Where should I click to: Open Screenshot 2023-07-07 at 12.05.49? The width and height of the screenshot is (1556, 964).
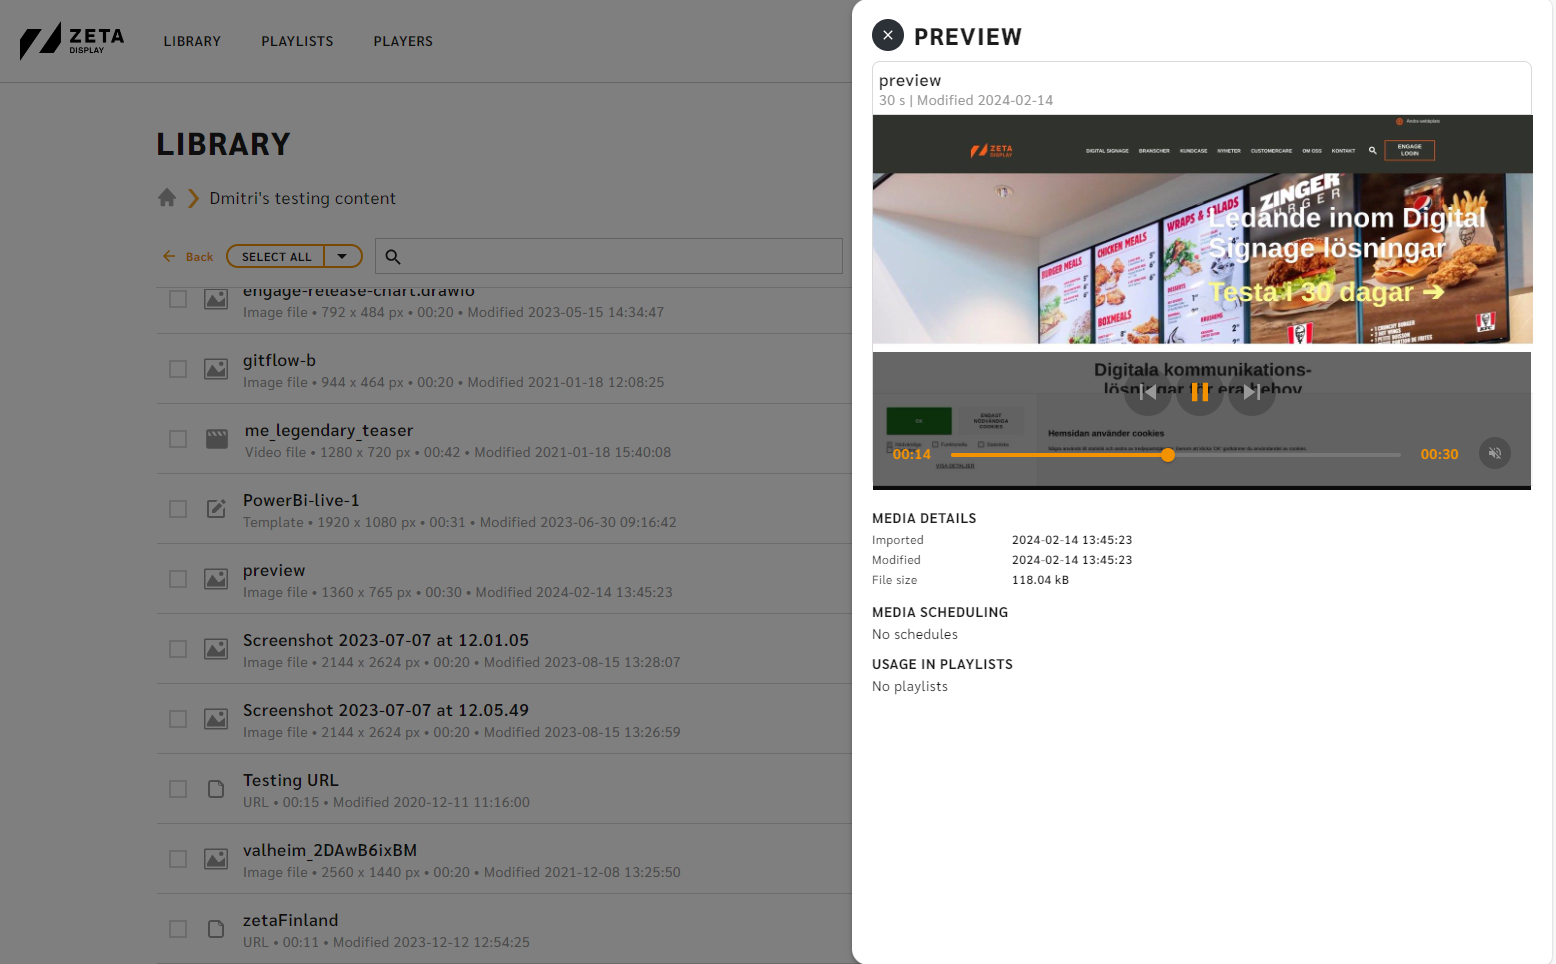point(386,710)
